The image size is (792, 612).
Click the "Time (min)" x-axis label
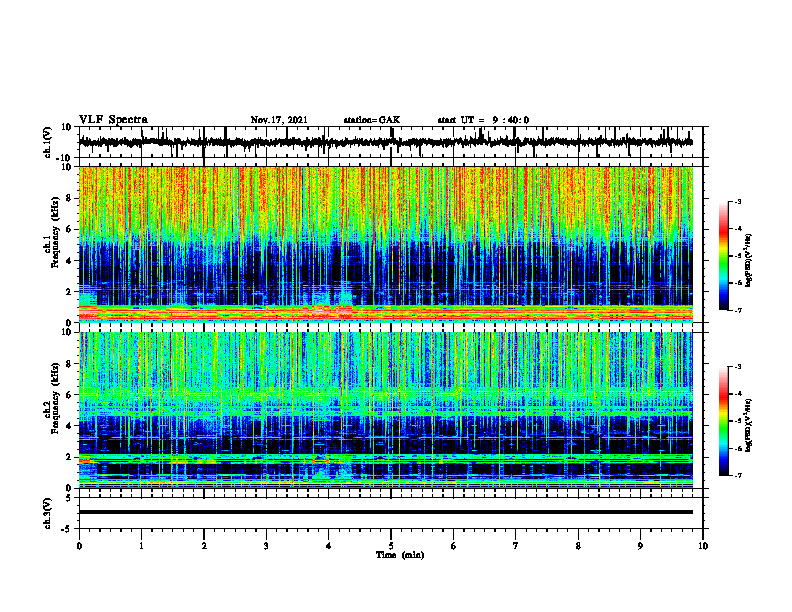pos(400,555)
